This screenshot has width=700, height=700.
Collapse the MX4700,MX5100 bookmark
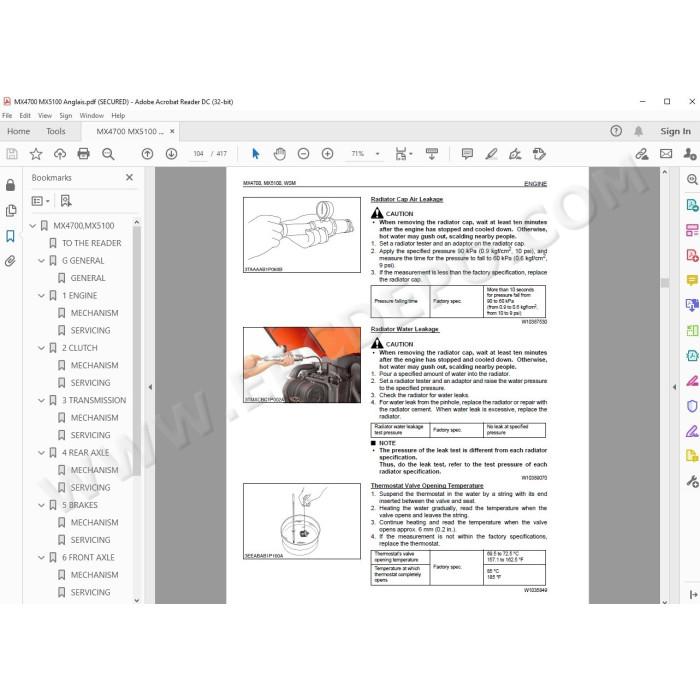click(x=33, y=226)
